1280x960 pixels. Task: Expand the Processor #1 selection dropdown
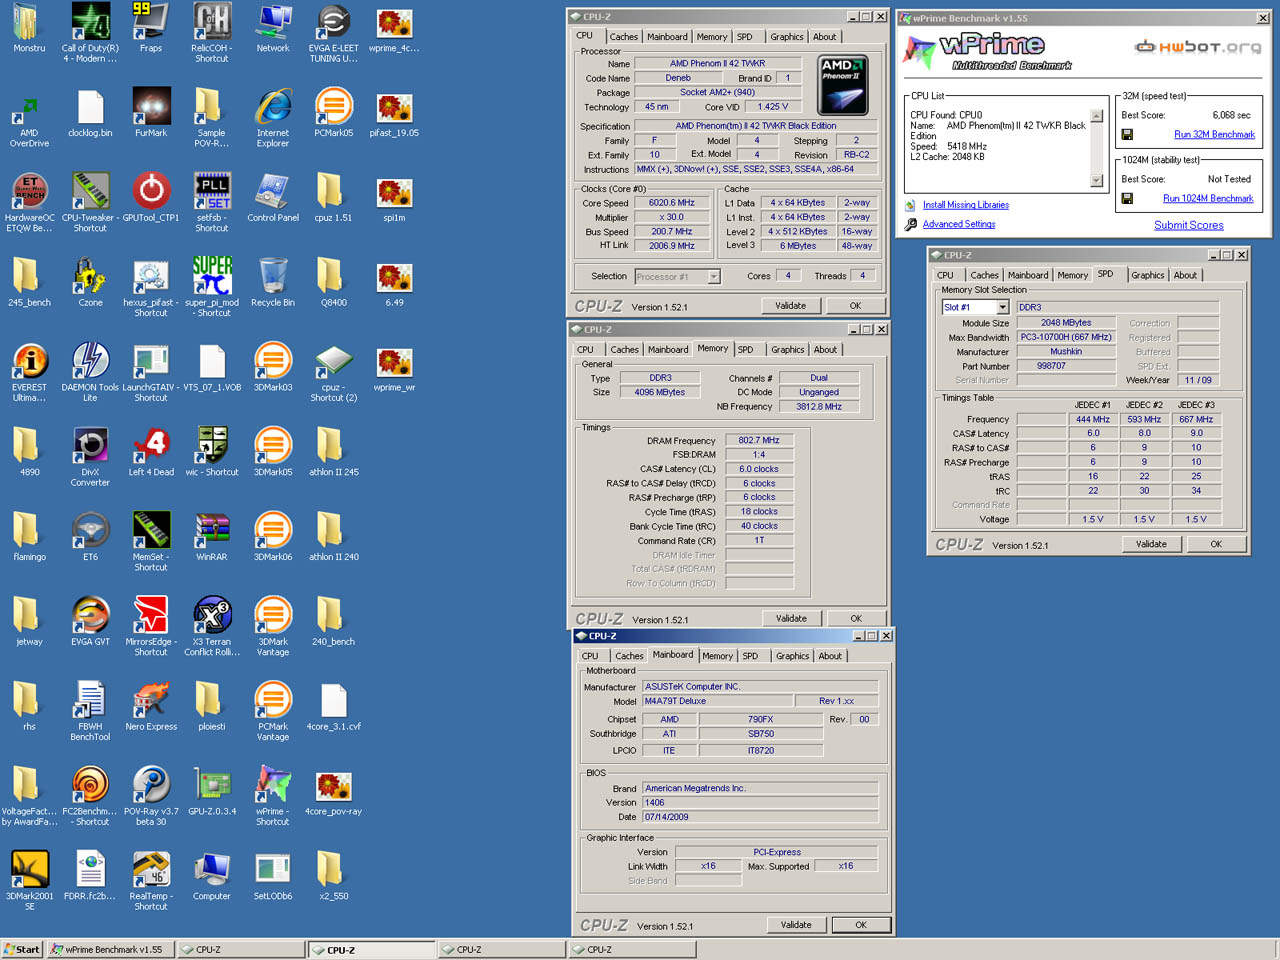pyautogui.click(x=714, y=277)
